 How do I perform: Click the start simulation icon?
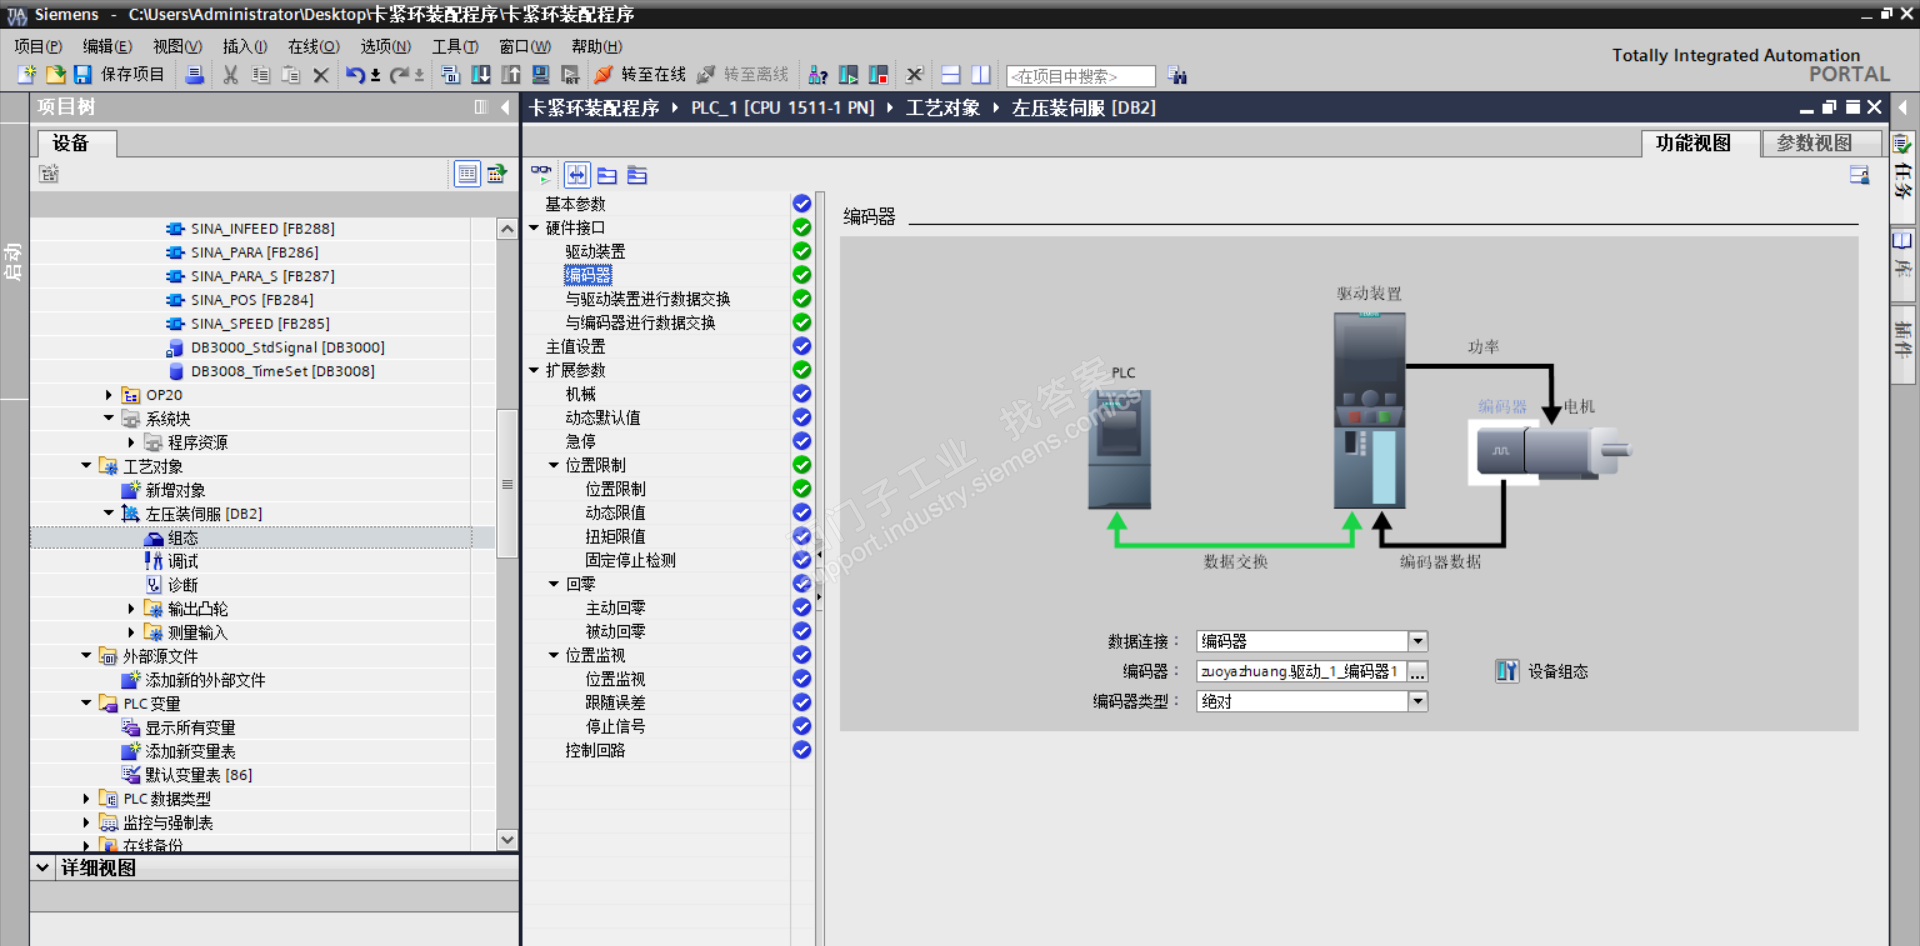pyautogui.click(x=541, y=75)
